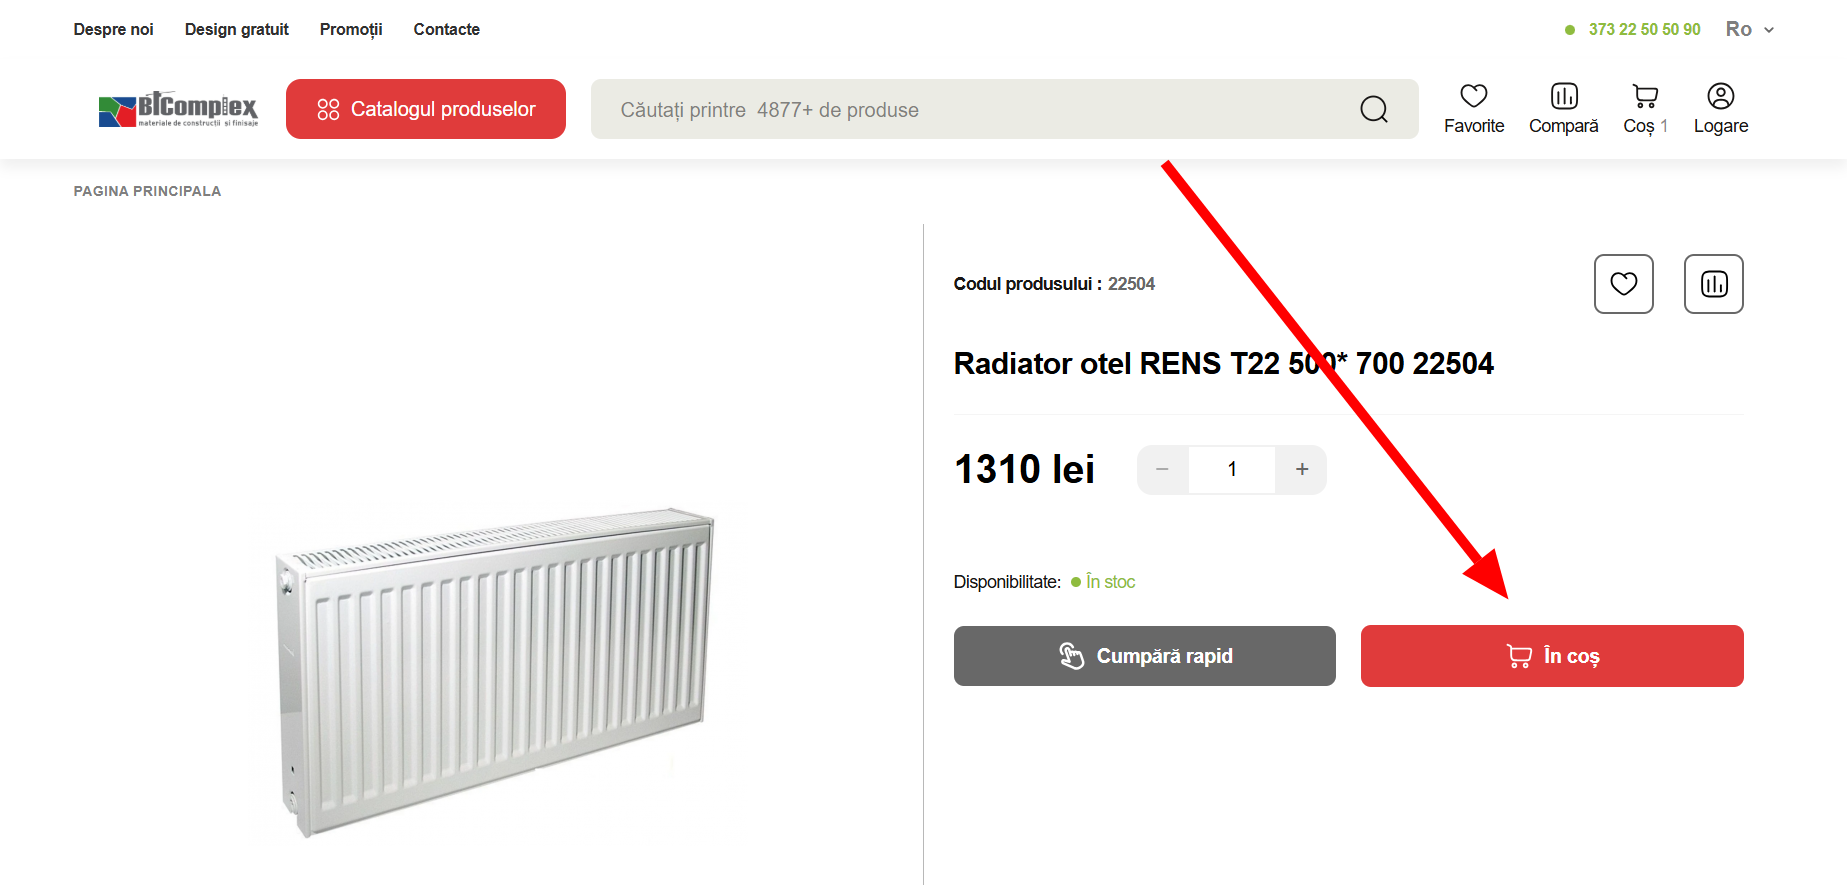Open the Compară comparison icon in header

pos(1564,96)
